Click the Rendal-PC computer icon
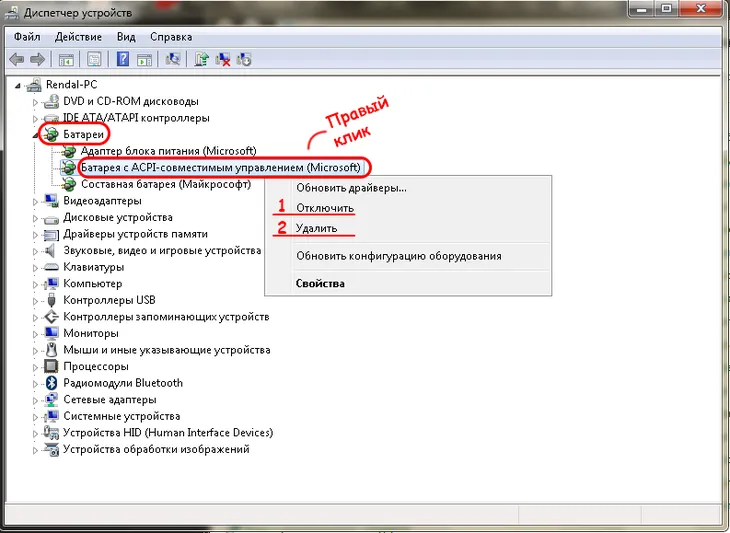 [34, 85]
